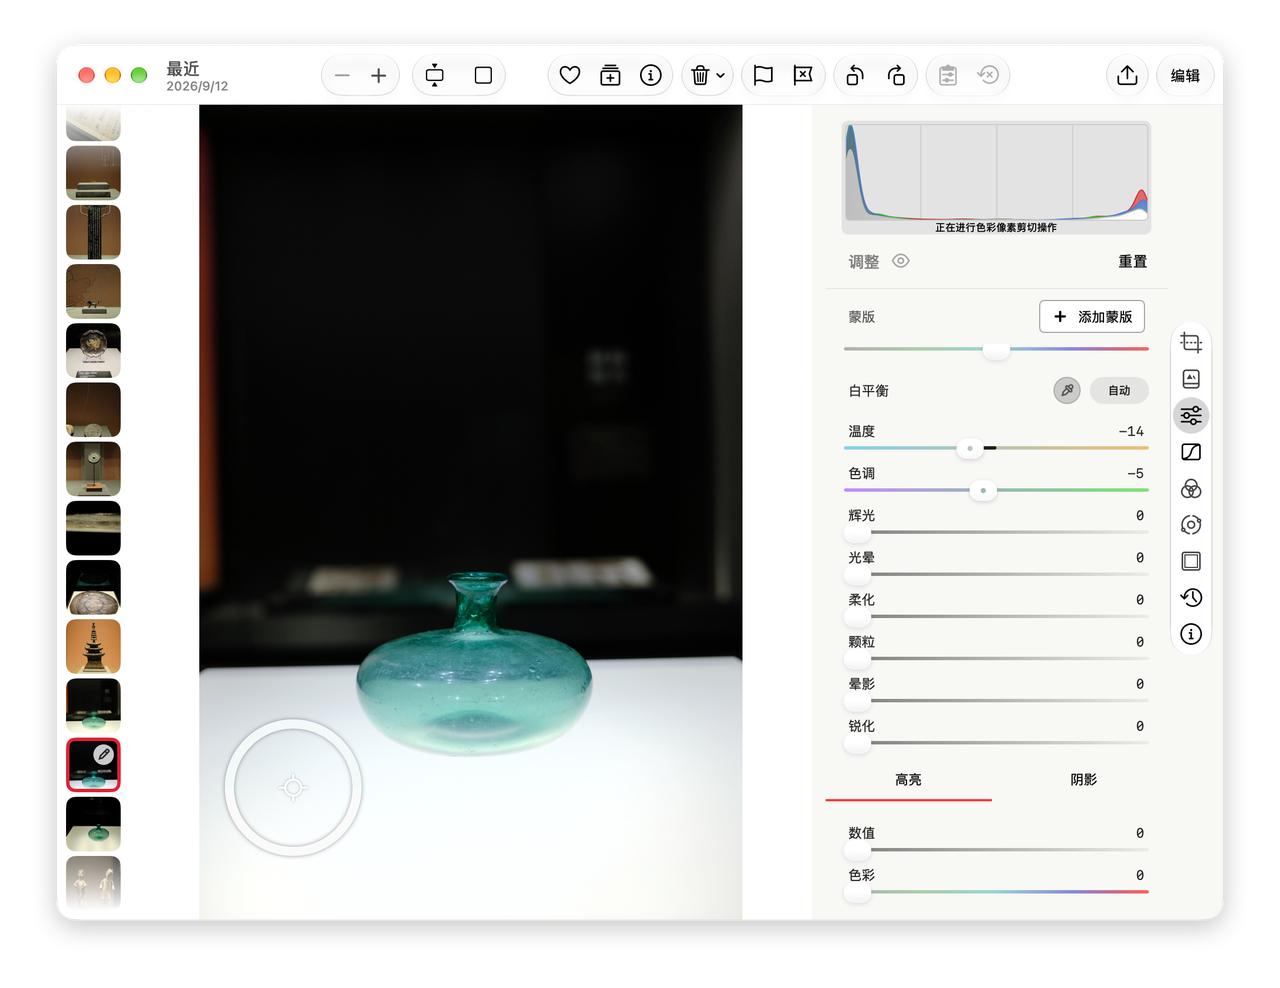Open the color channels circles icon
Screen dimensions: 1280x988
tap(1191, 489)
